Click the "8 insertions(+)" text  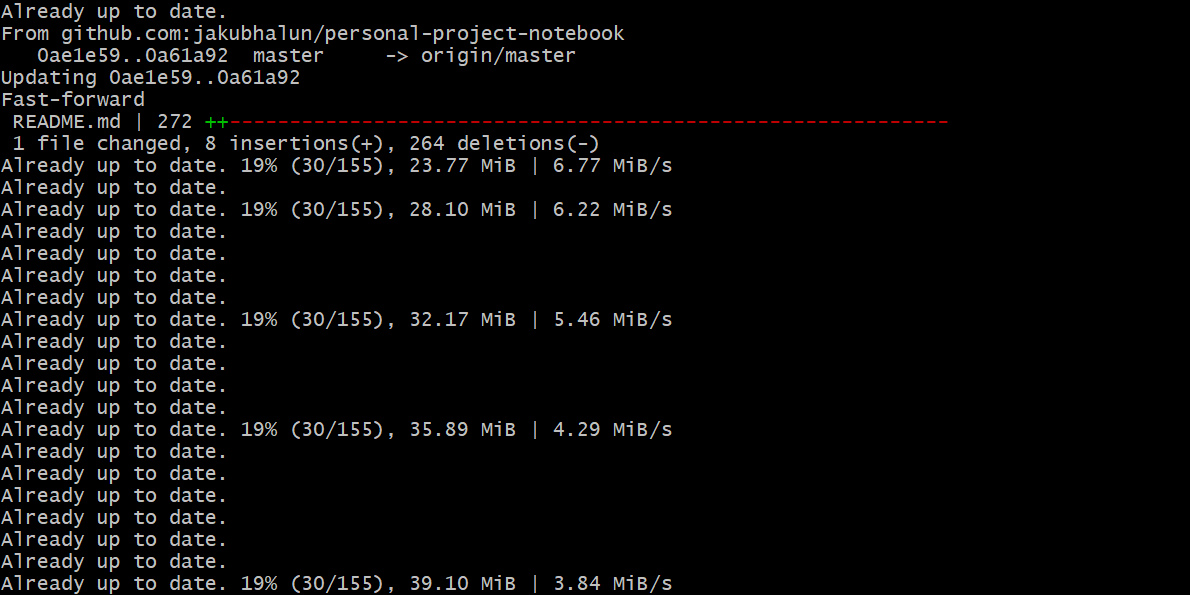click(x=312, y=144)
